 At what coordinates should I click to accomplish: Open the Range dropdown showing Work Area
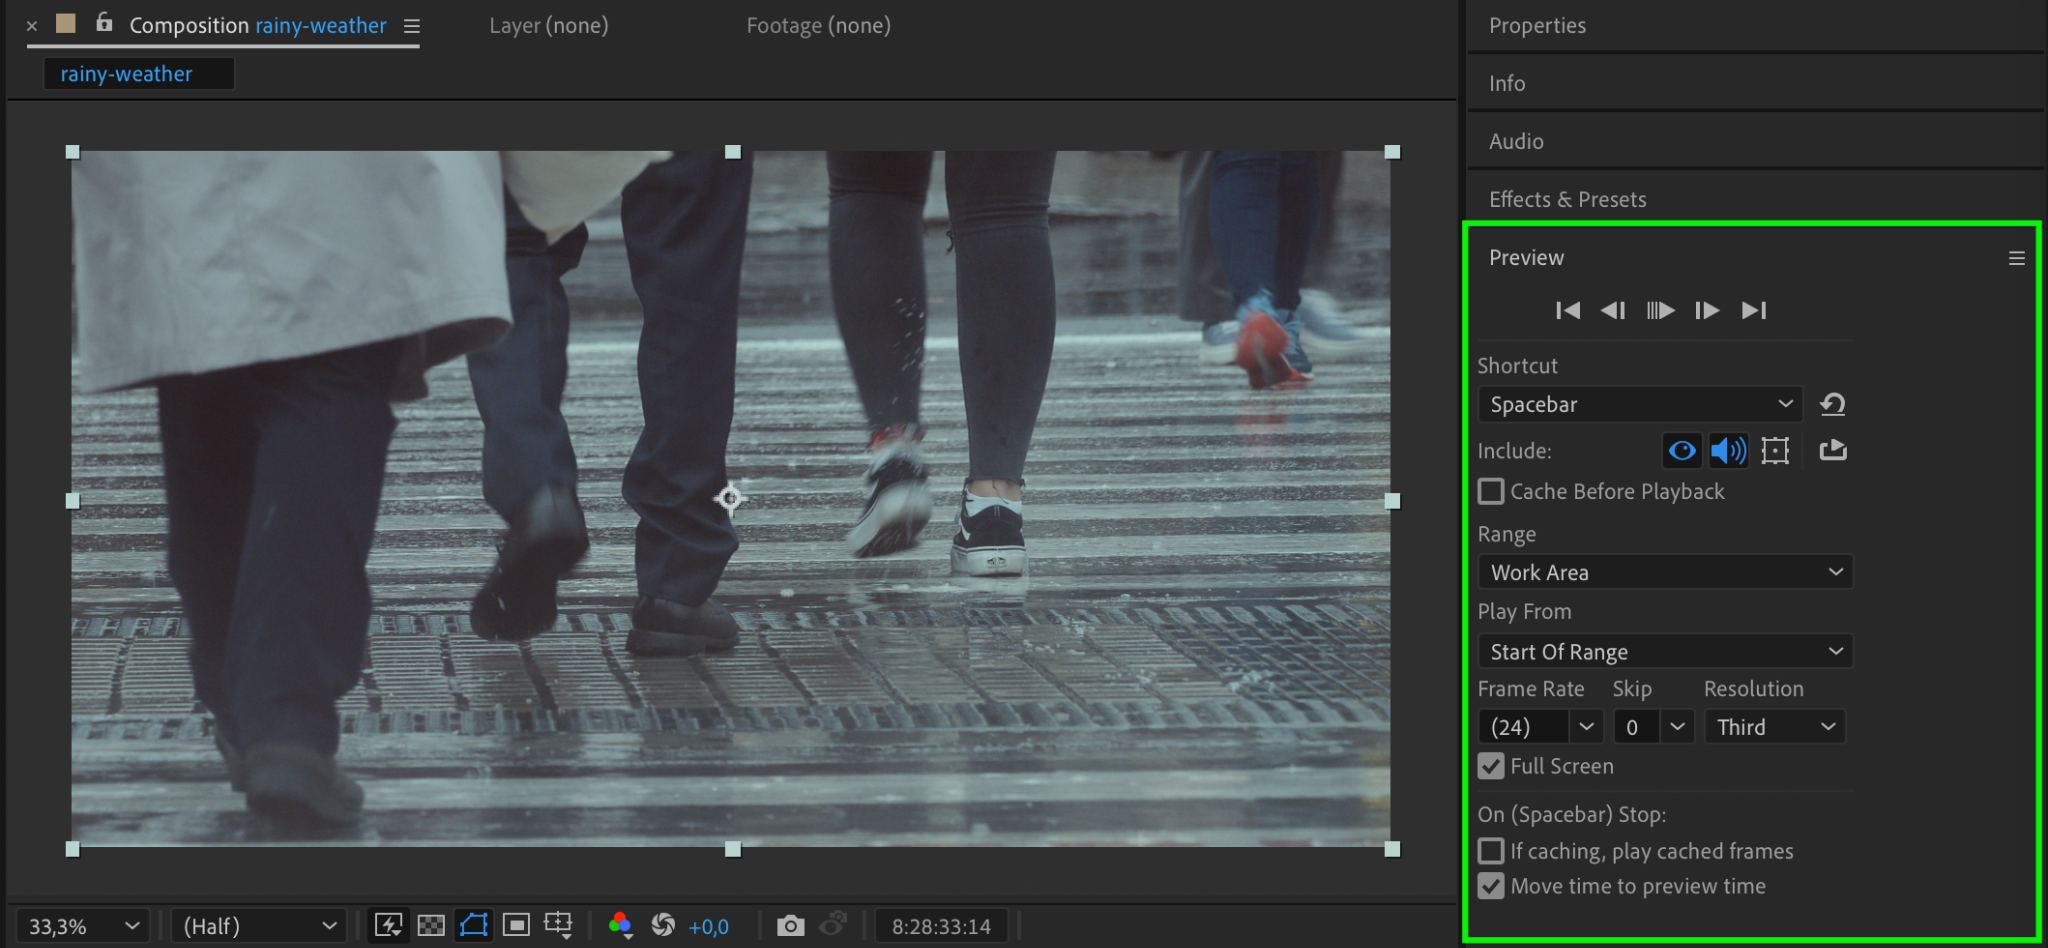[x=1665, y=573]
